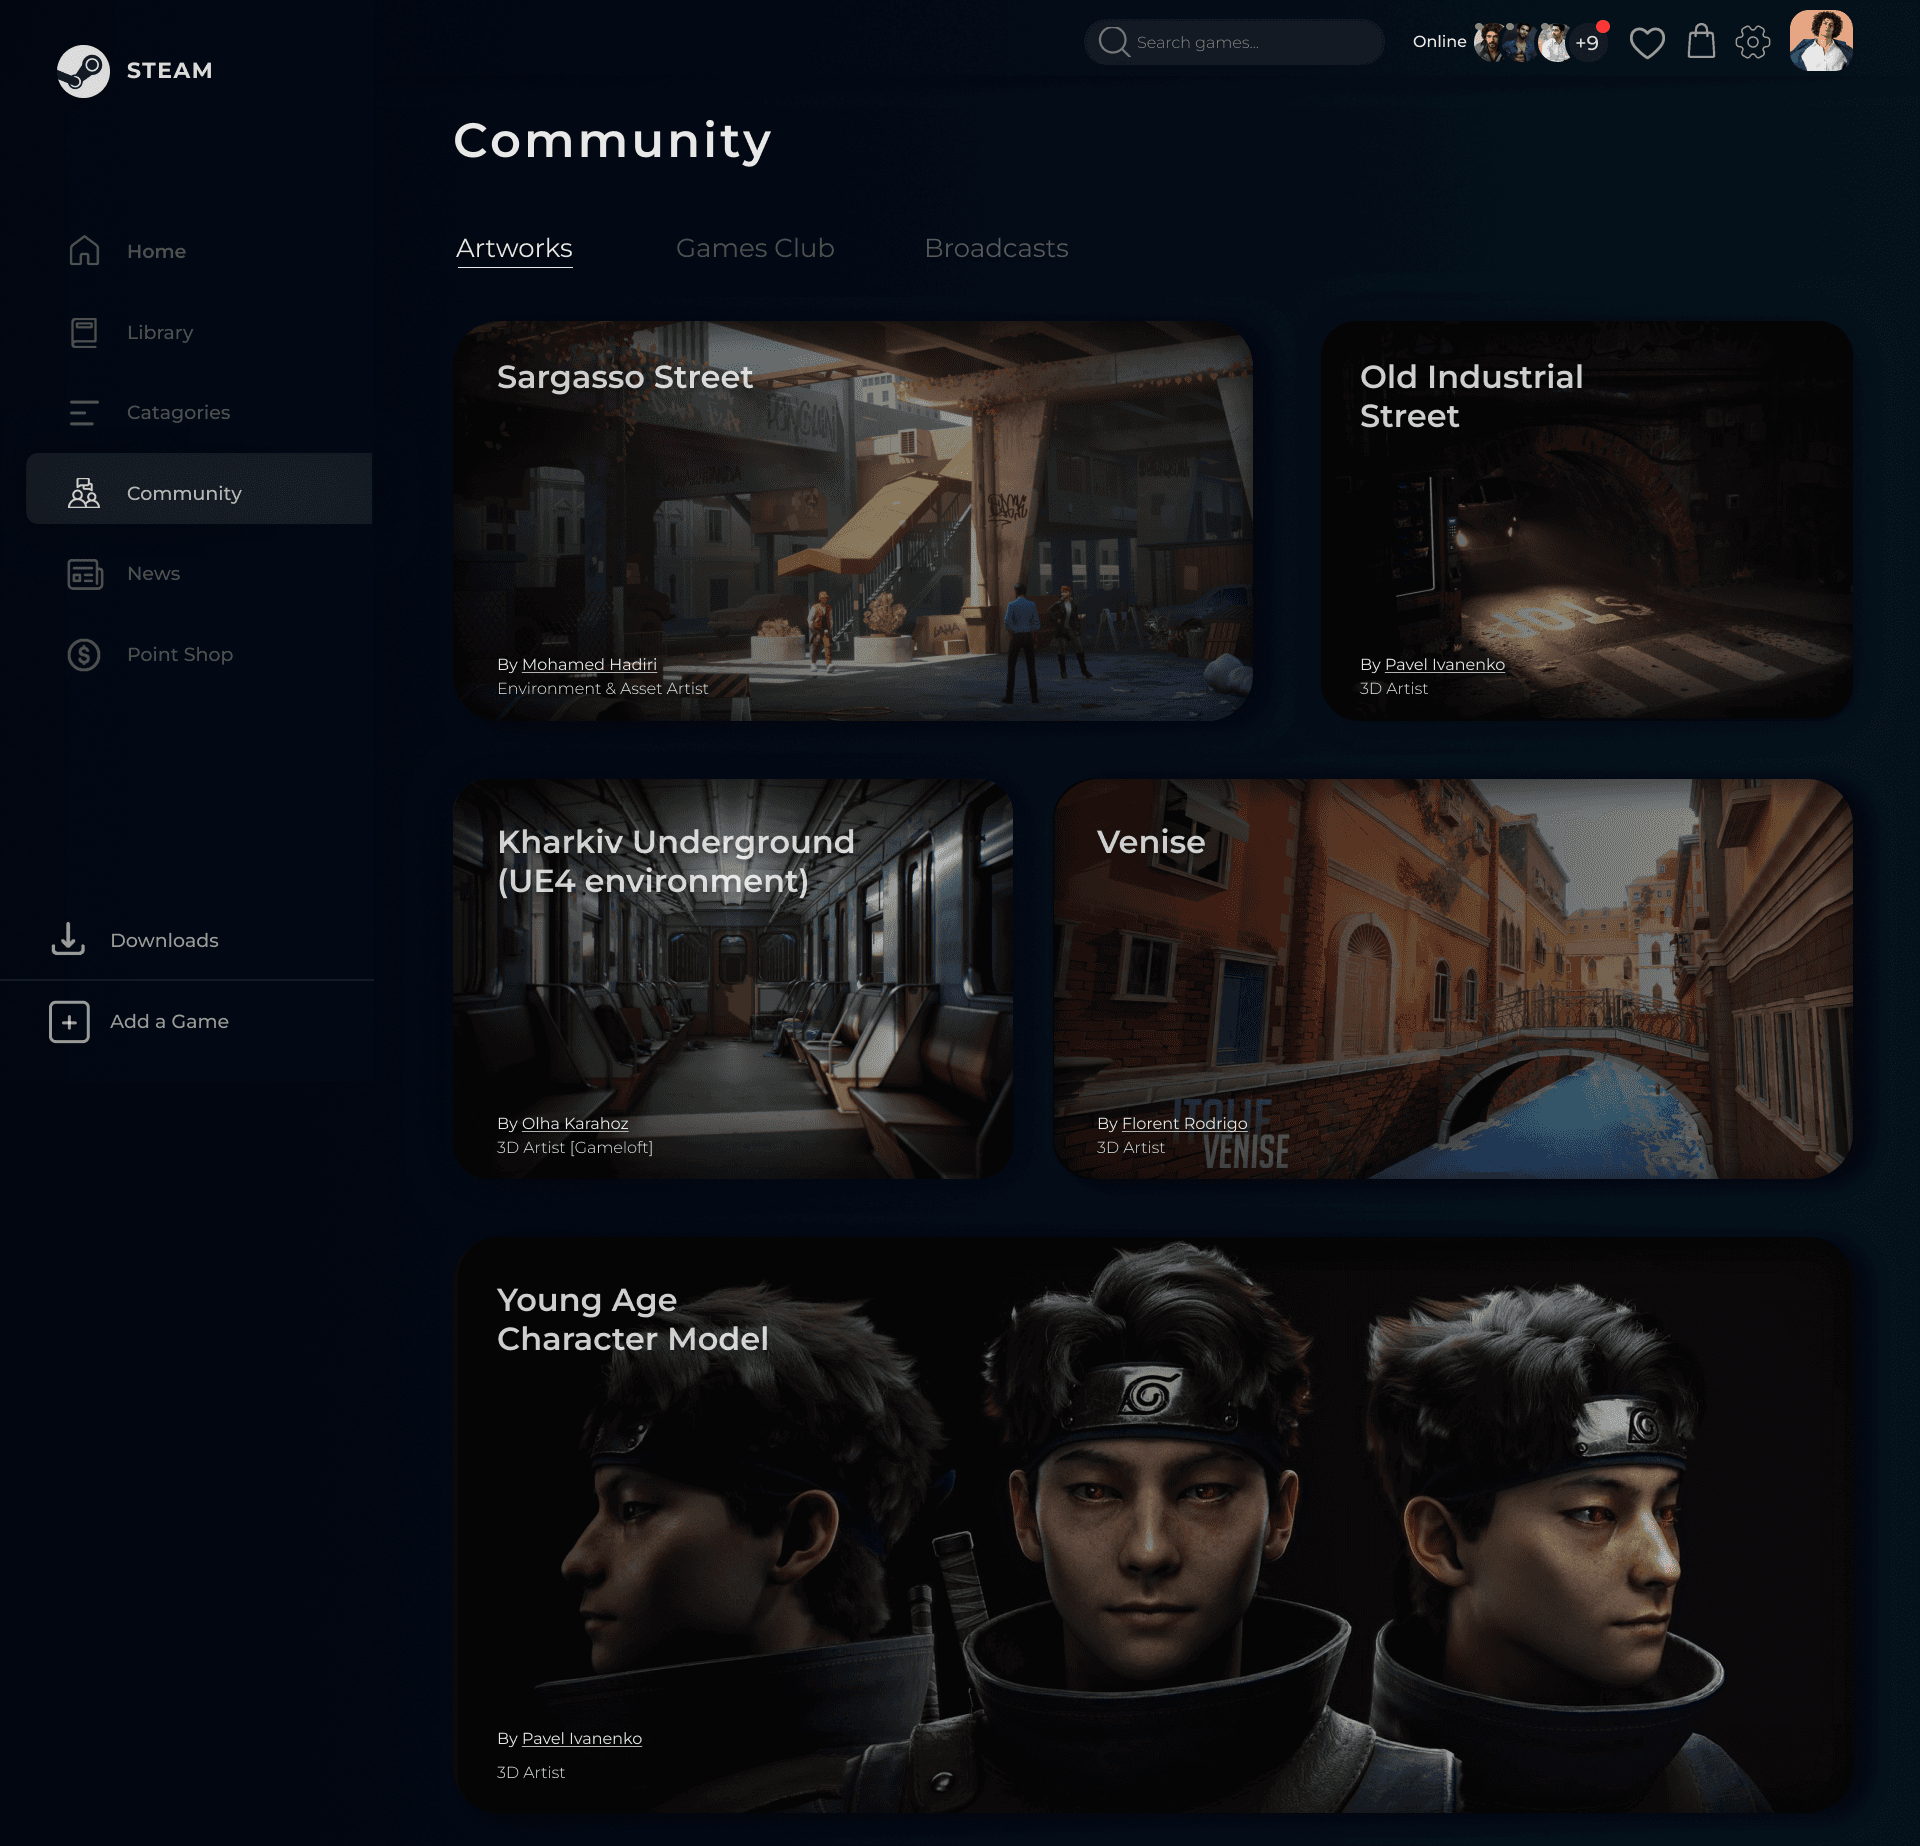Click the Community page heading
This screenshot has width=1920, height=1846.
tap(612, 141)
